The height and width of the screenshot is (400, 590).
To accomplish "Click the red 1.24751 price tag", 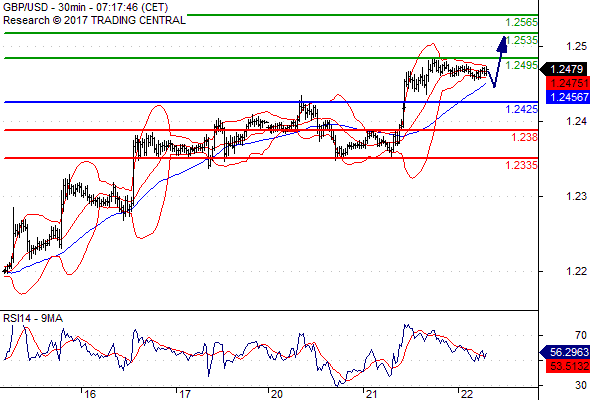I will (568, 83).
